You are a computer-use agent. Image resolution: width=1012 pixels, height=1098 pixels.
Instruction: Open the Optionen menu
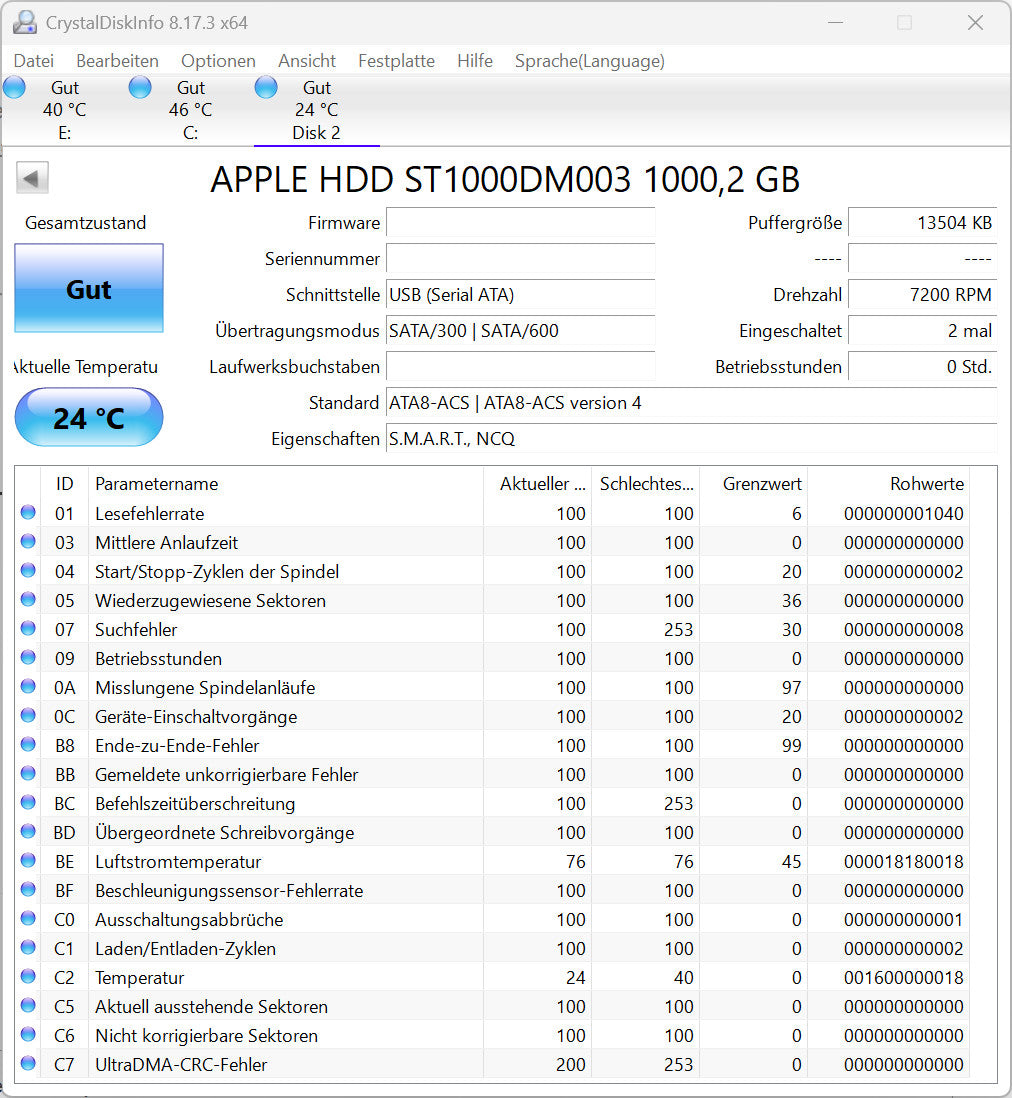218,61
